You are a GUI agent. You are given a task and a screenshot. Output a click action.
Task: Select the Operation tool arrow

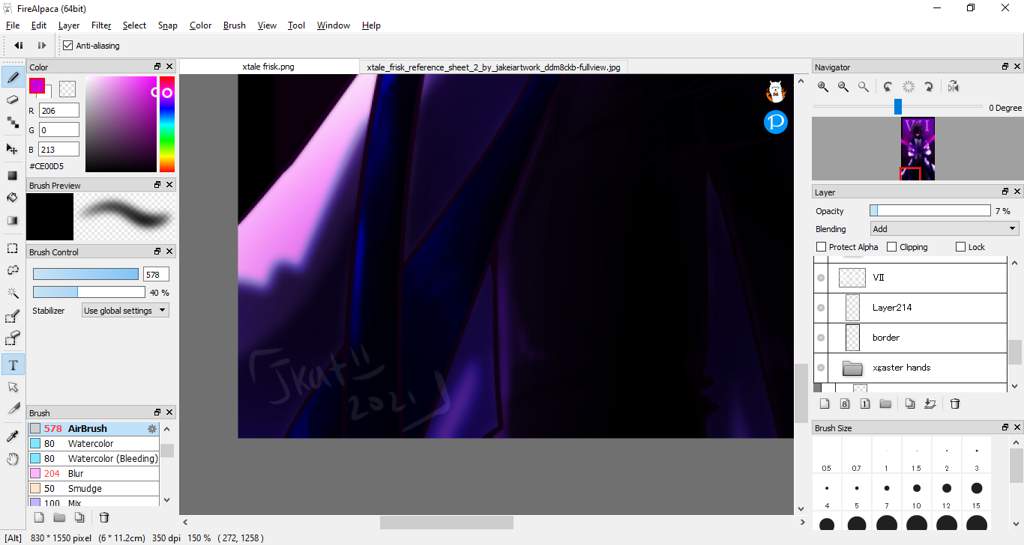point(12,387)
